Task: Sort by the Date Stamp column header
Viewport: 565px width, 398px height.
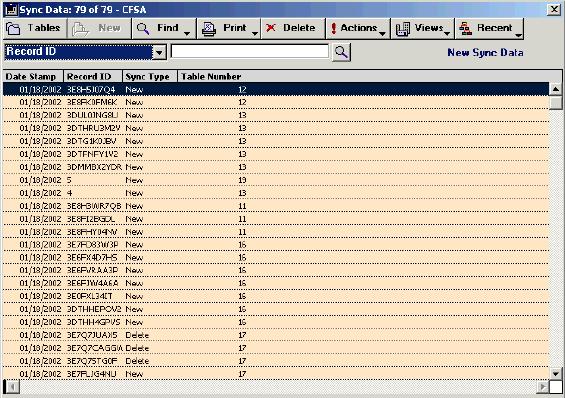Action: point(34,76)
